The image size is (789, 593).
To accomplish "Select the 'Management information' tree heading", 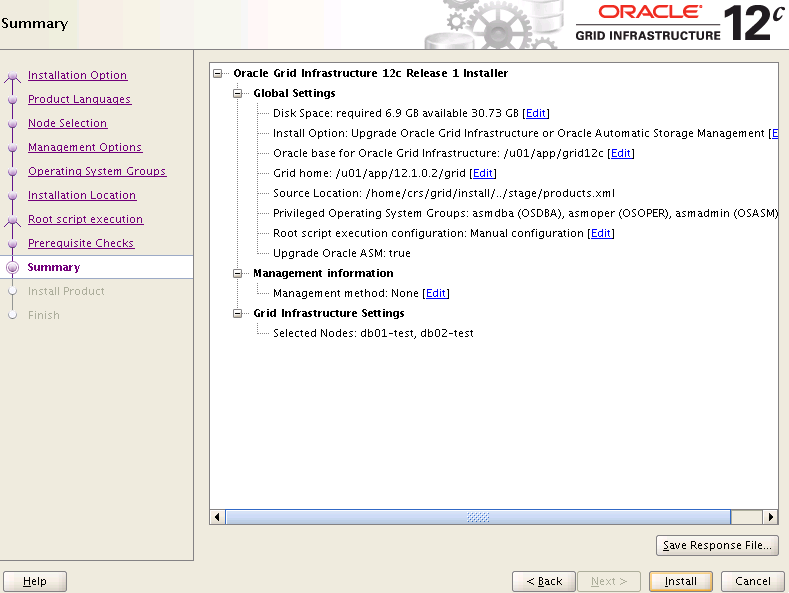I will (324, 273).
